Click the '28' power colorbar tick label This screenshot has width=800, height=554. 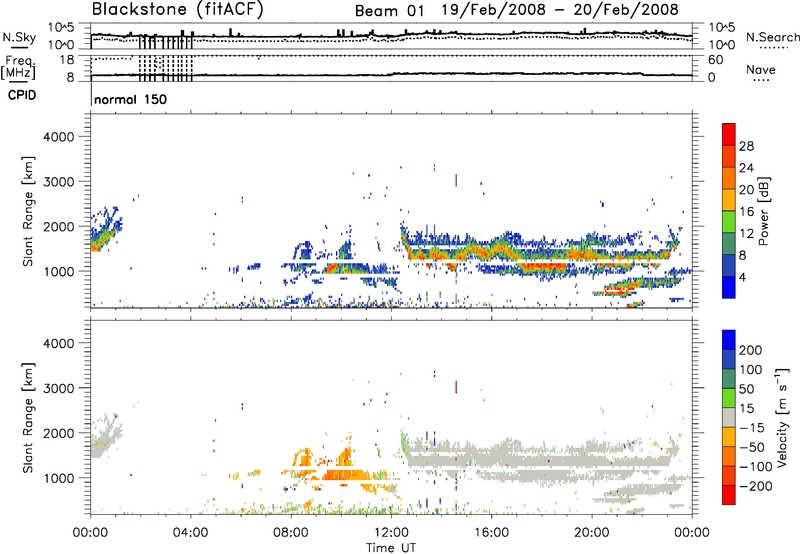pos(746,146)
